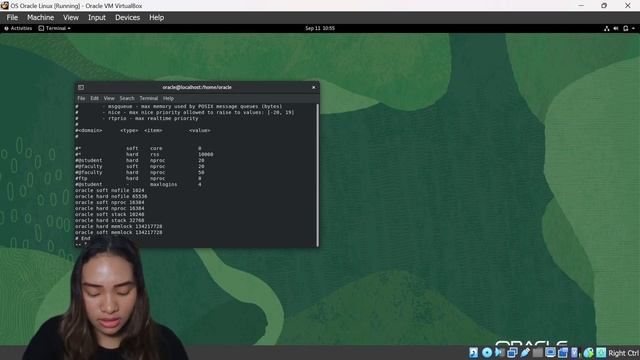The height and width of the screenshot is (360, 640).
Task: Open VirtualBox Help menu
Action: coord(156,18)
